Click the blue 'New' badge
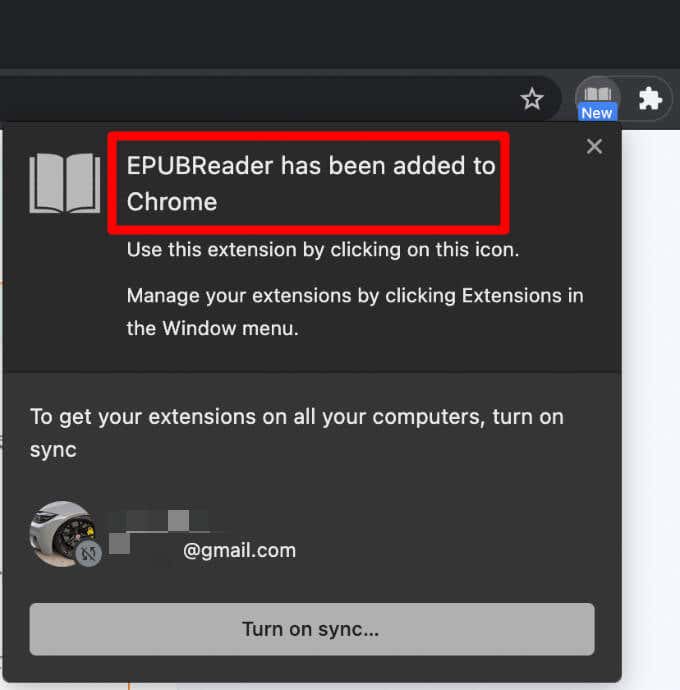Viewport: 680px width, 690px height. pos(597,113)
